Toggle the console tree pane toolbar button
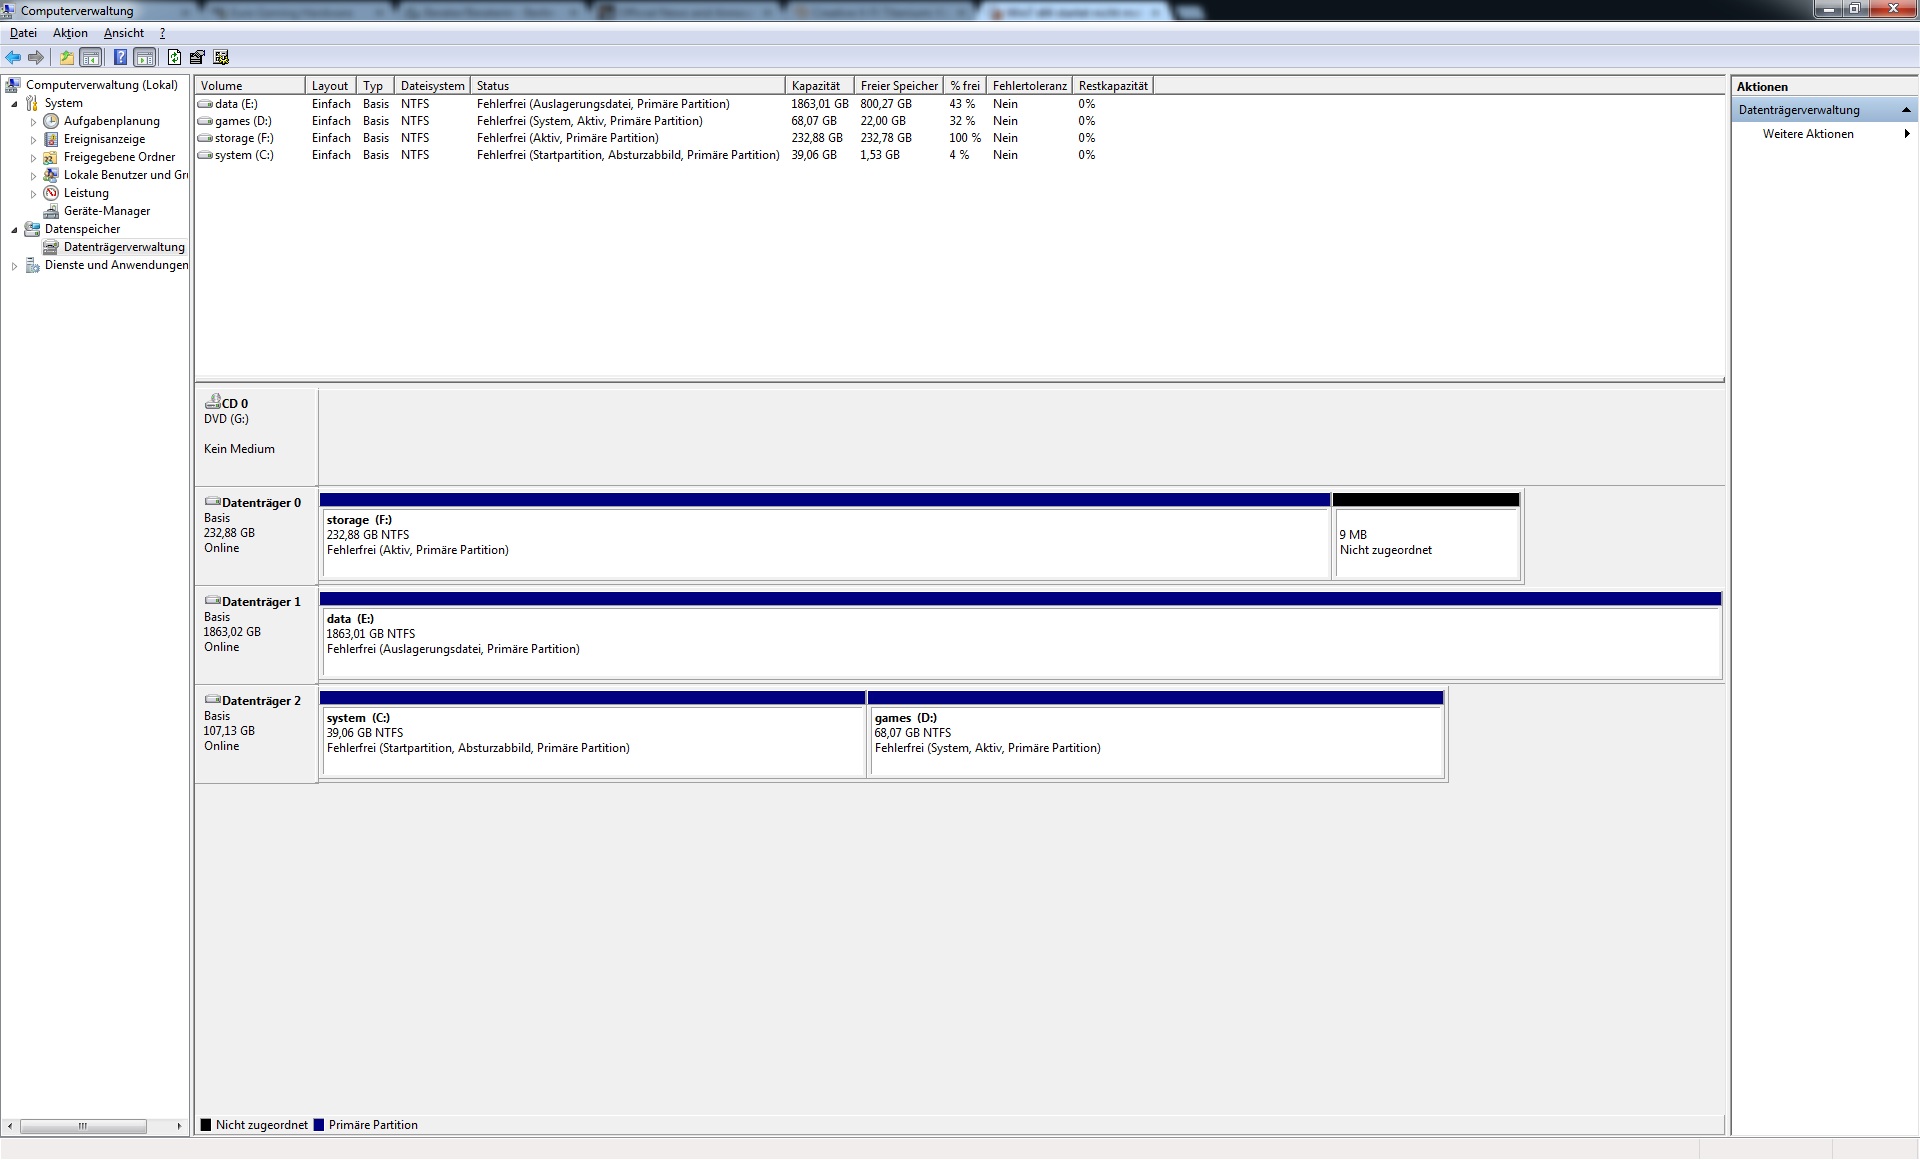The image size is (1920, 1160). click(x=91, y=58)
